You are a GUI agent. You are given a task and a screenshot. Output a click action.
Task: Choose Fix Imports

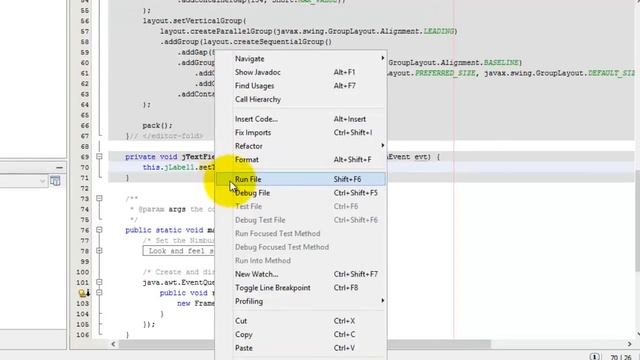pos(301,133)
